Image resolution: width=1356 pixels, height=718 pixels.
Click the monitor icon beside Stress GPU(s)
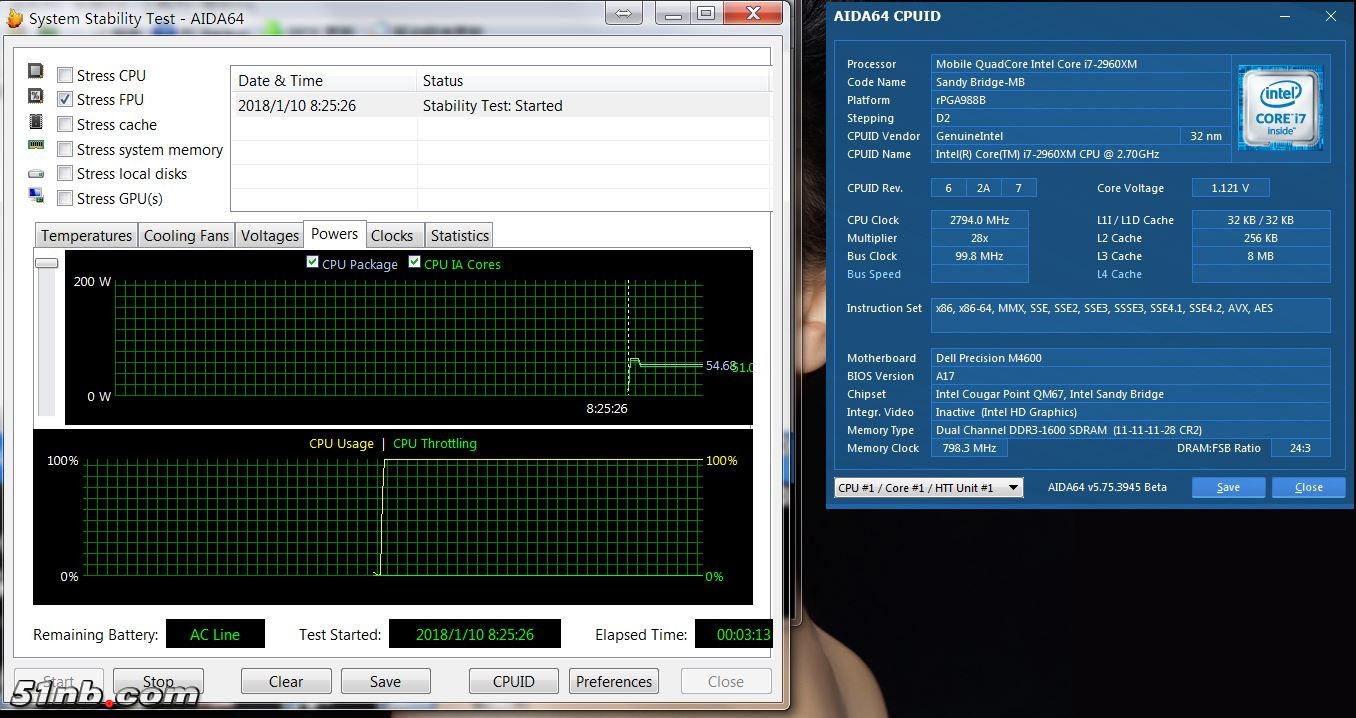(x=36, y=195)
